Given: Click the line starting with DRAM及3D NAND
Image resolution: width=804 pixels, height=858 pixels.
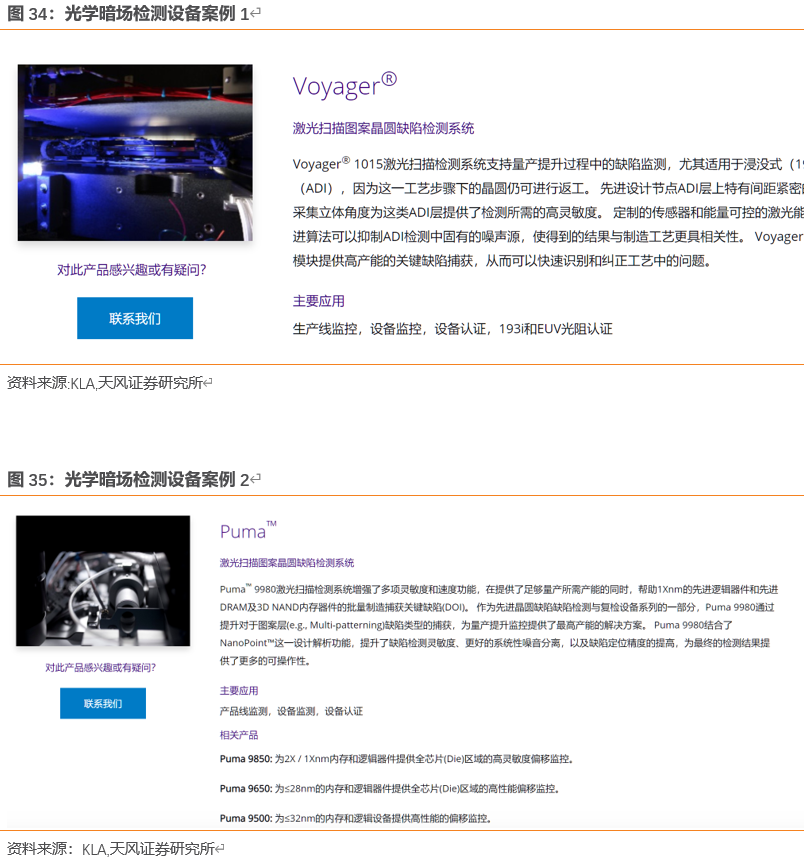Looking at the screenshot, I should coord(497,607).
